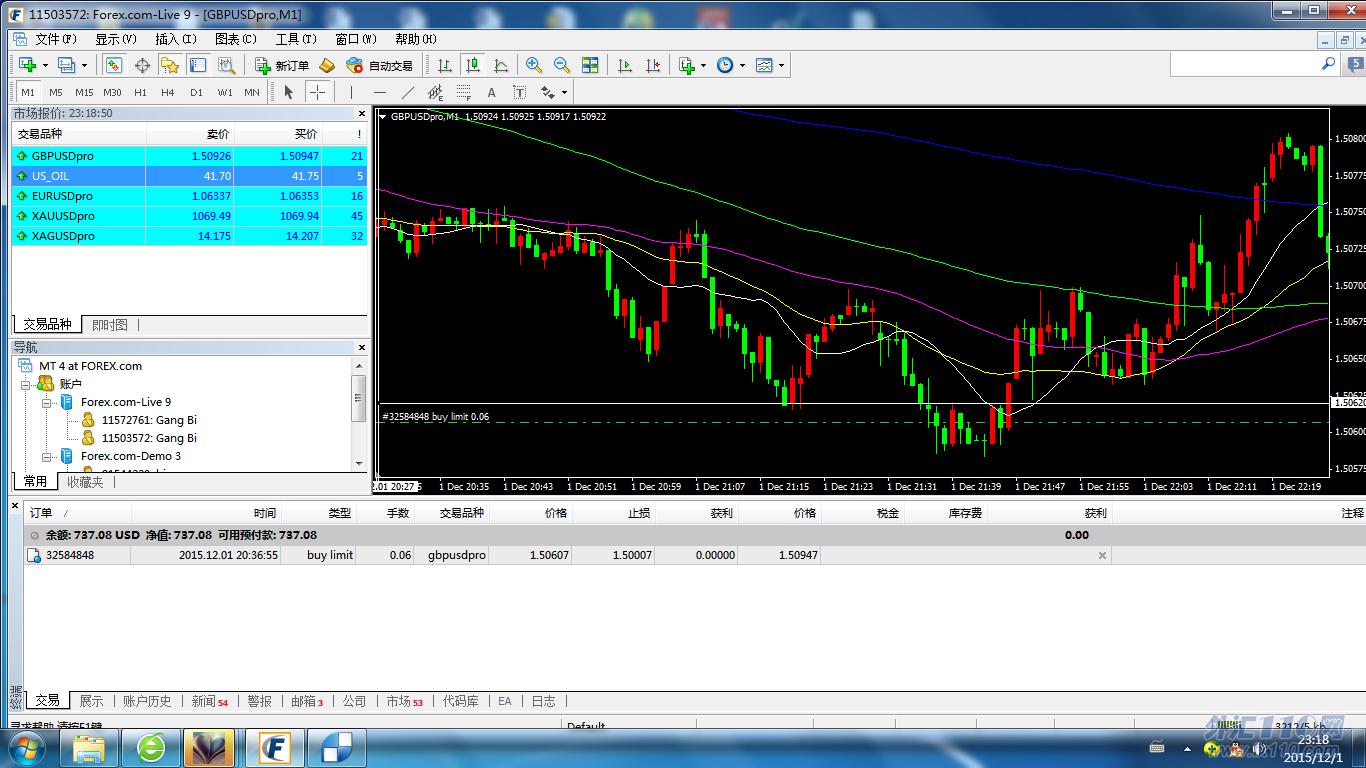Zoom out on the chart
The height and width of the screenshot is (768, 1366).
562,65
